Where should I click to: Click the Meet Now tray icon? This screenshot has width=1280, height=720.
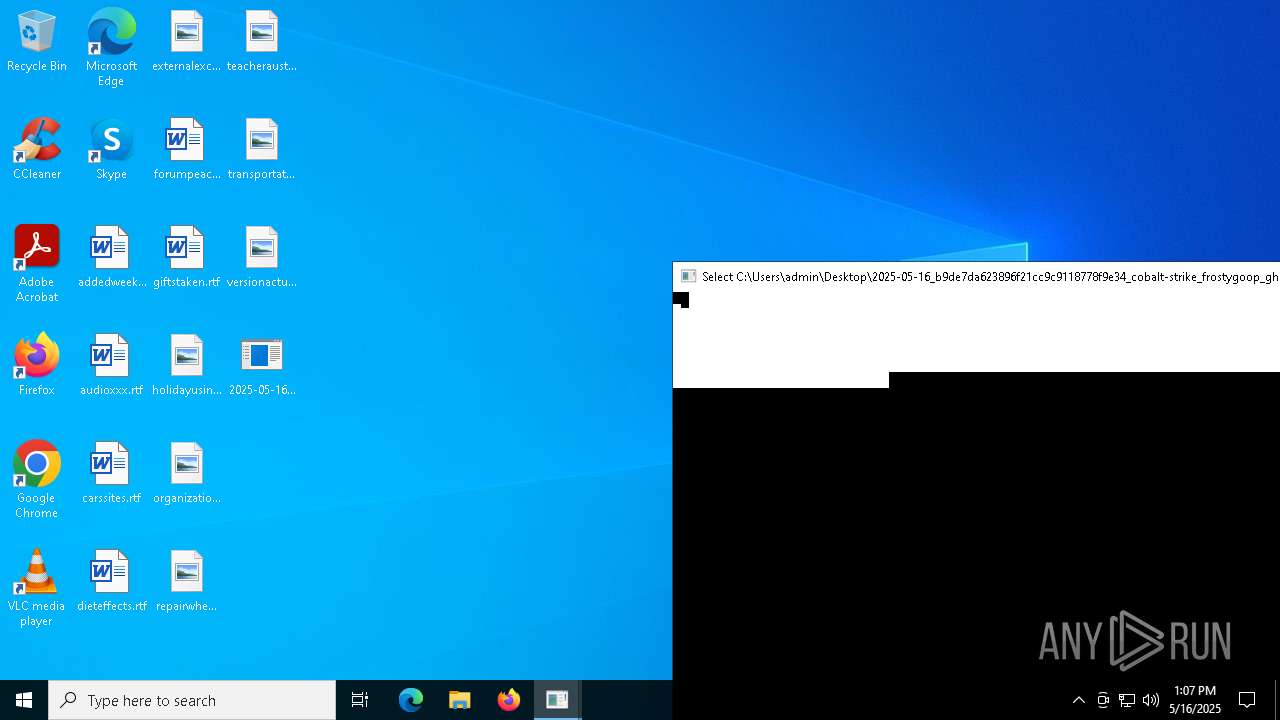click(1103, 700)
